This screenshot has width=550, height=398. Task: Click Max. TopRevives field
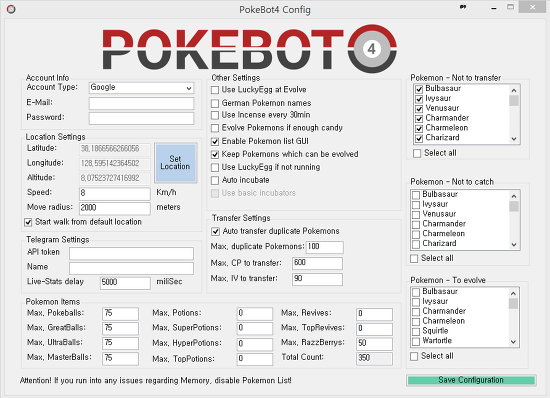click(374, 329)
